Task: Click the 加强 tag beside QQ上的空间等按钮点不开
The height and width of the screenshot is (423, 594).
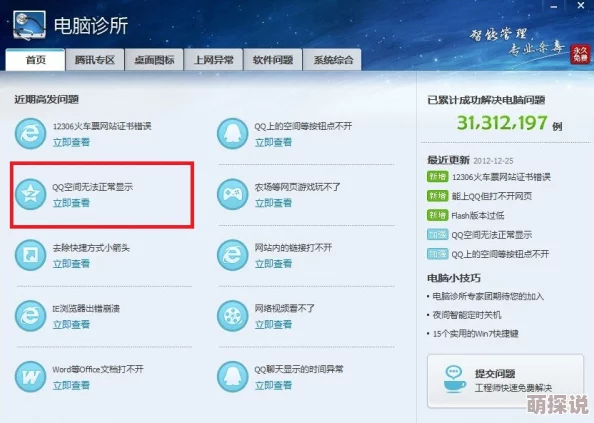Action: [438, 254]
